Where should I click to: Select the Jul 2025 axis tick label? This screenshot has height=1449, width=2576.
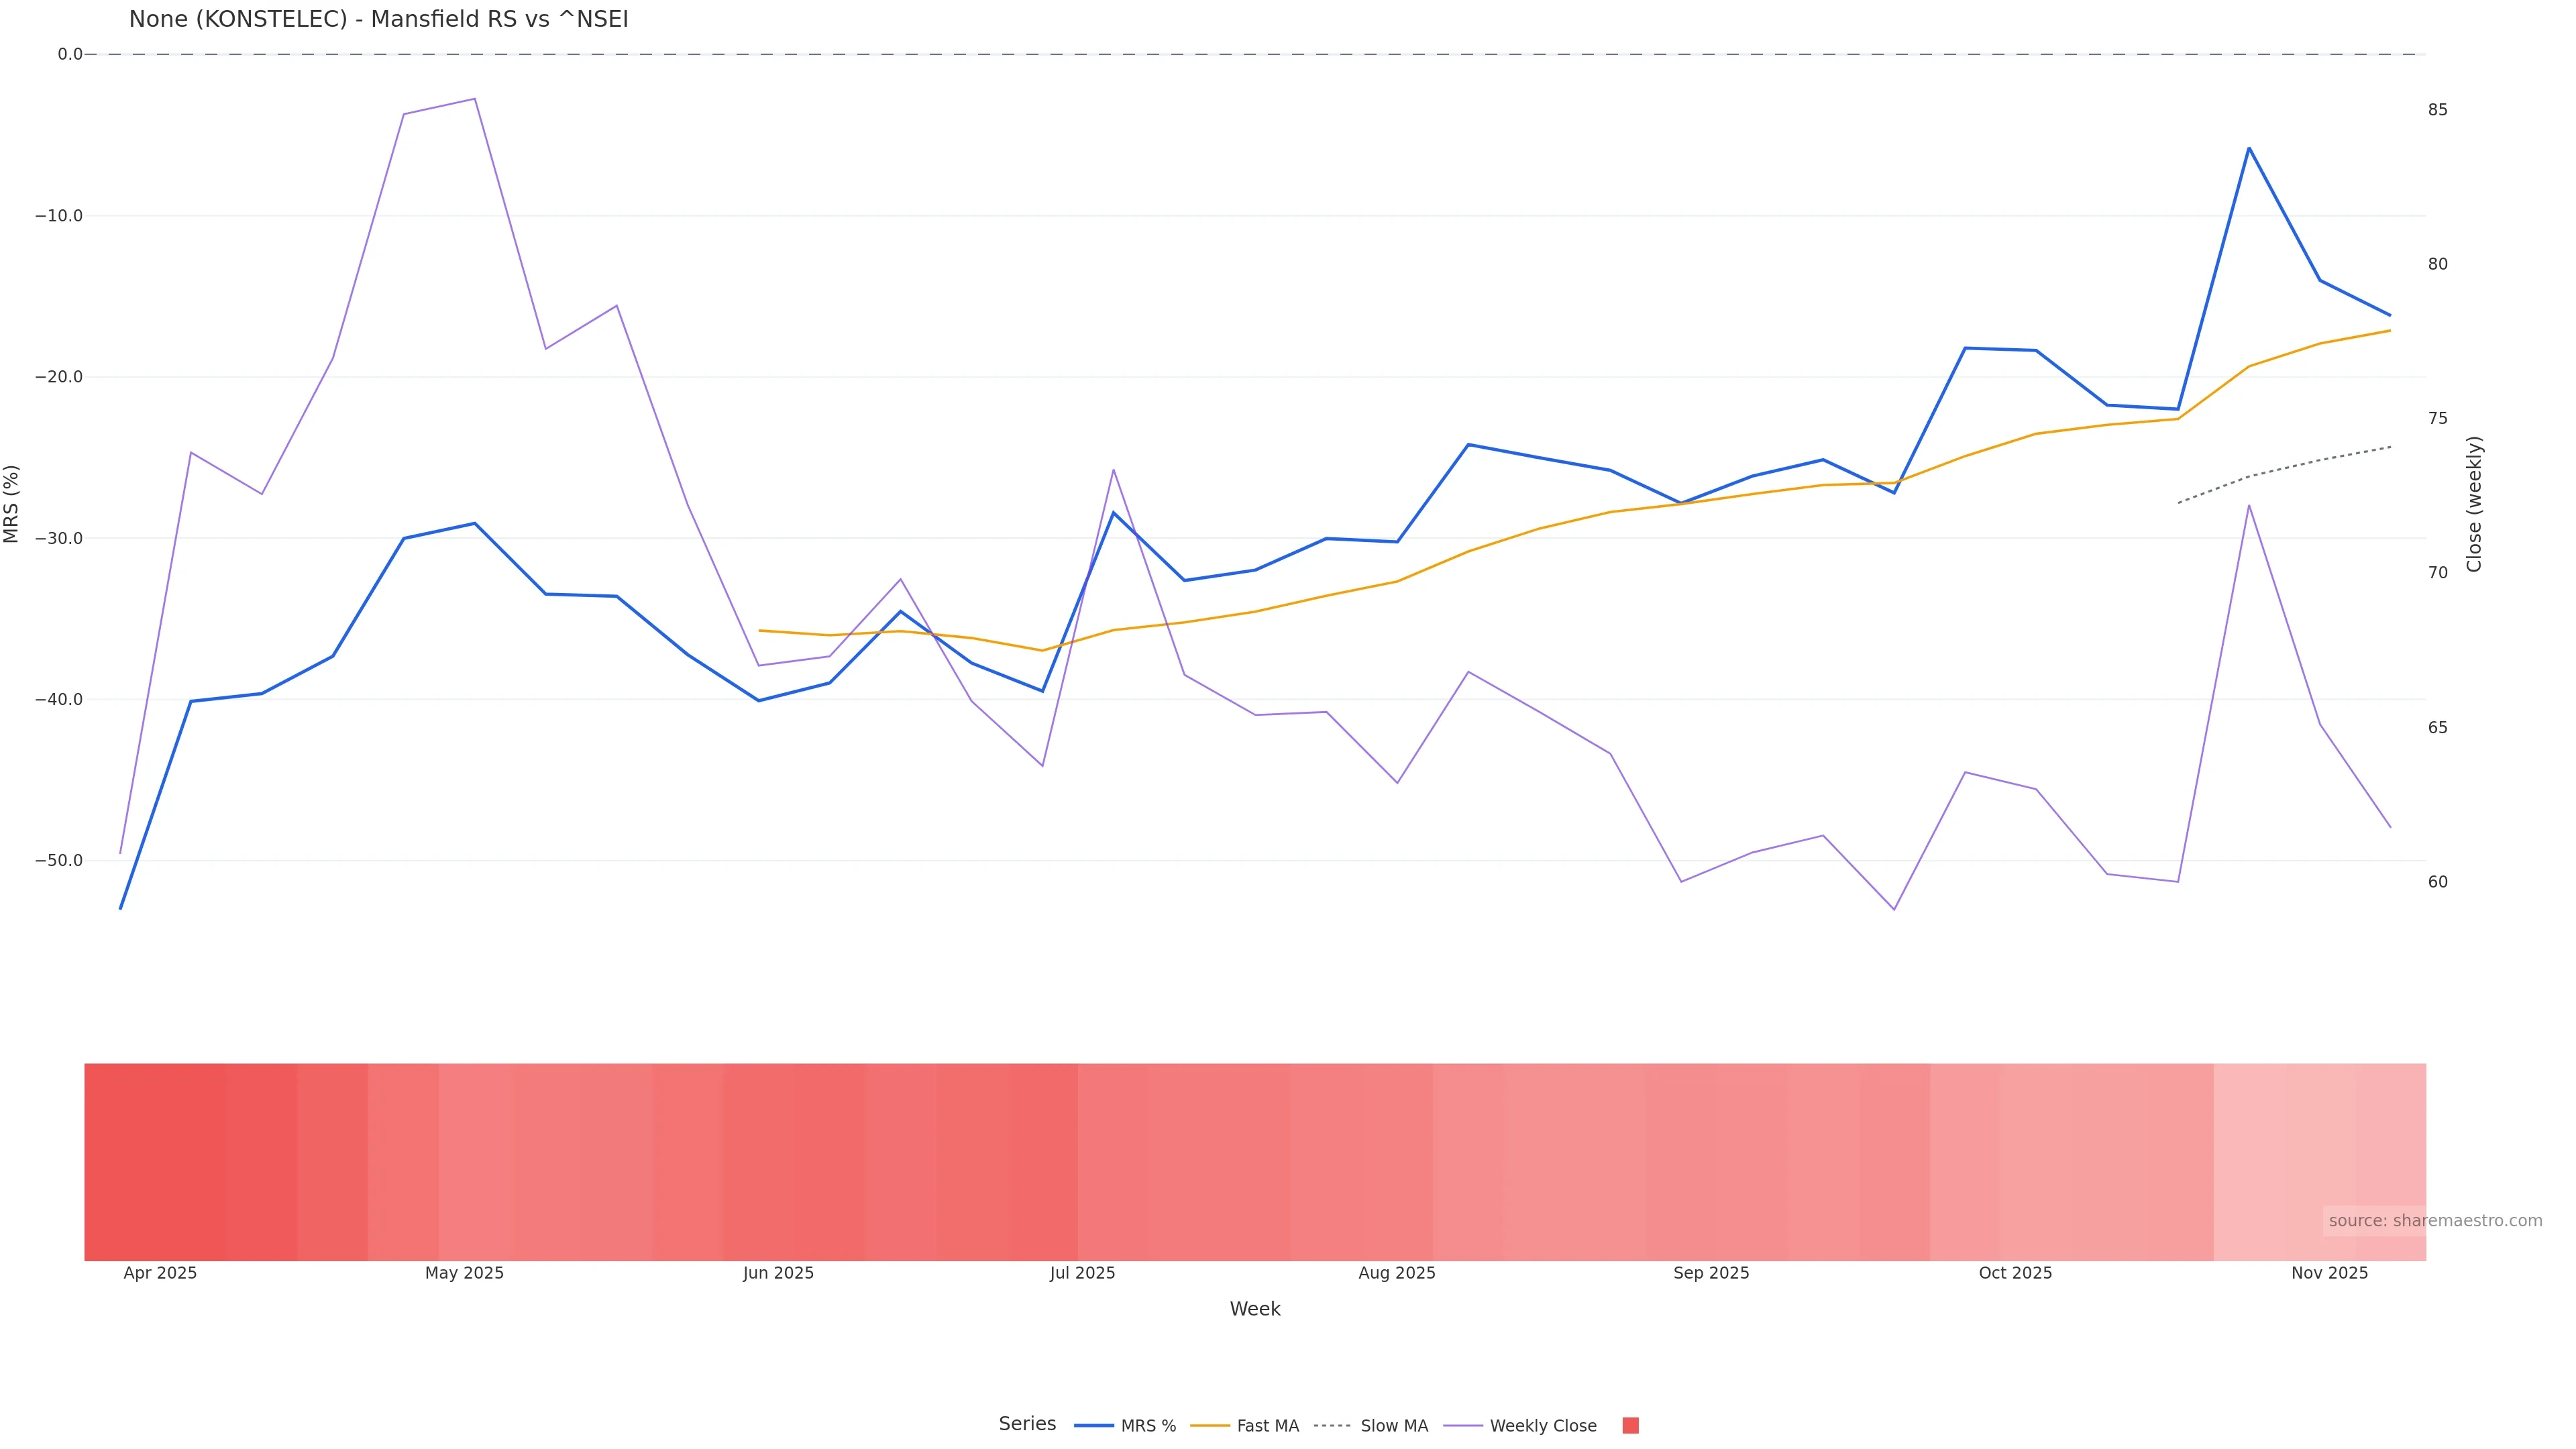[x=1082, y=1273]
